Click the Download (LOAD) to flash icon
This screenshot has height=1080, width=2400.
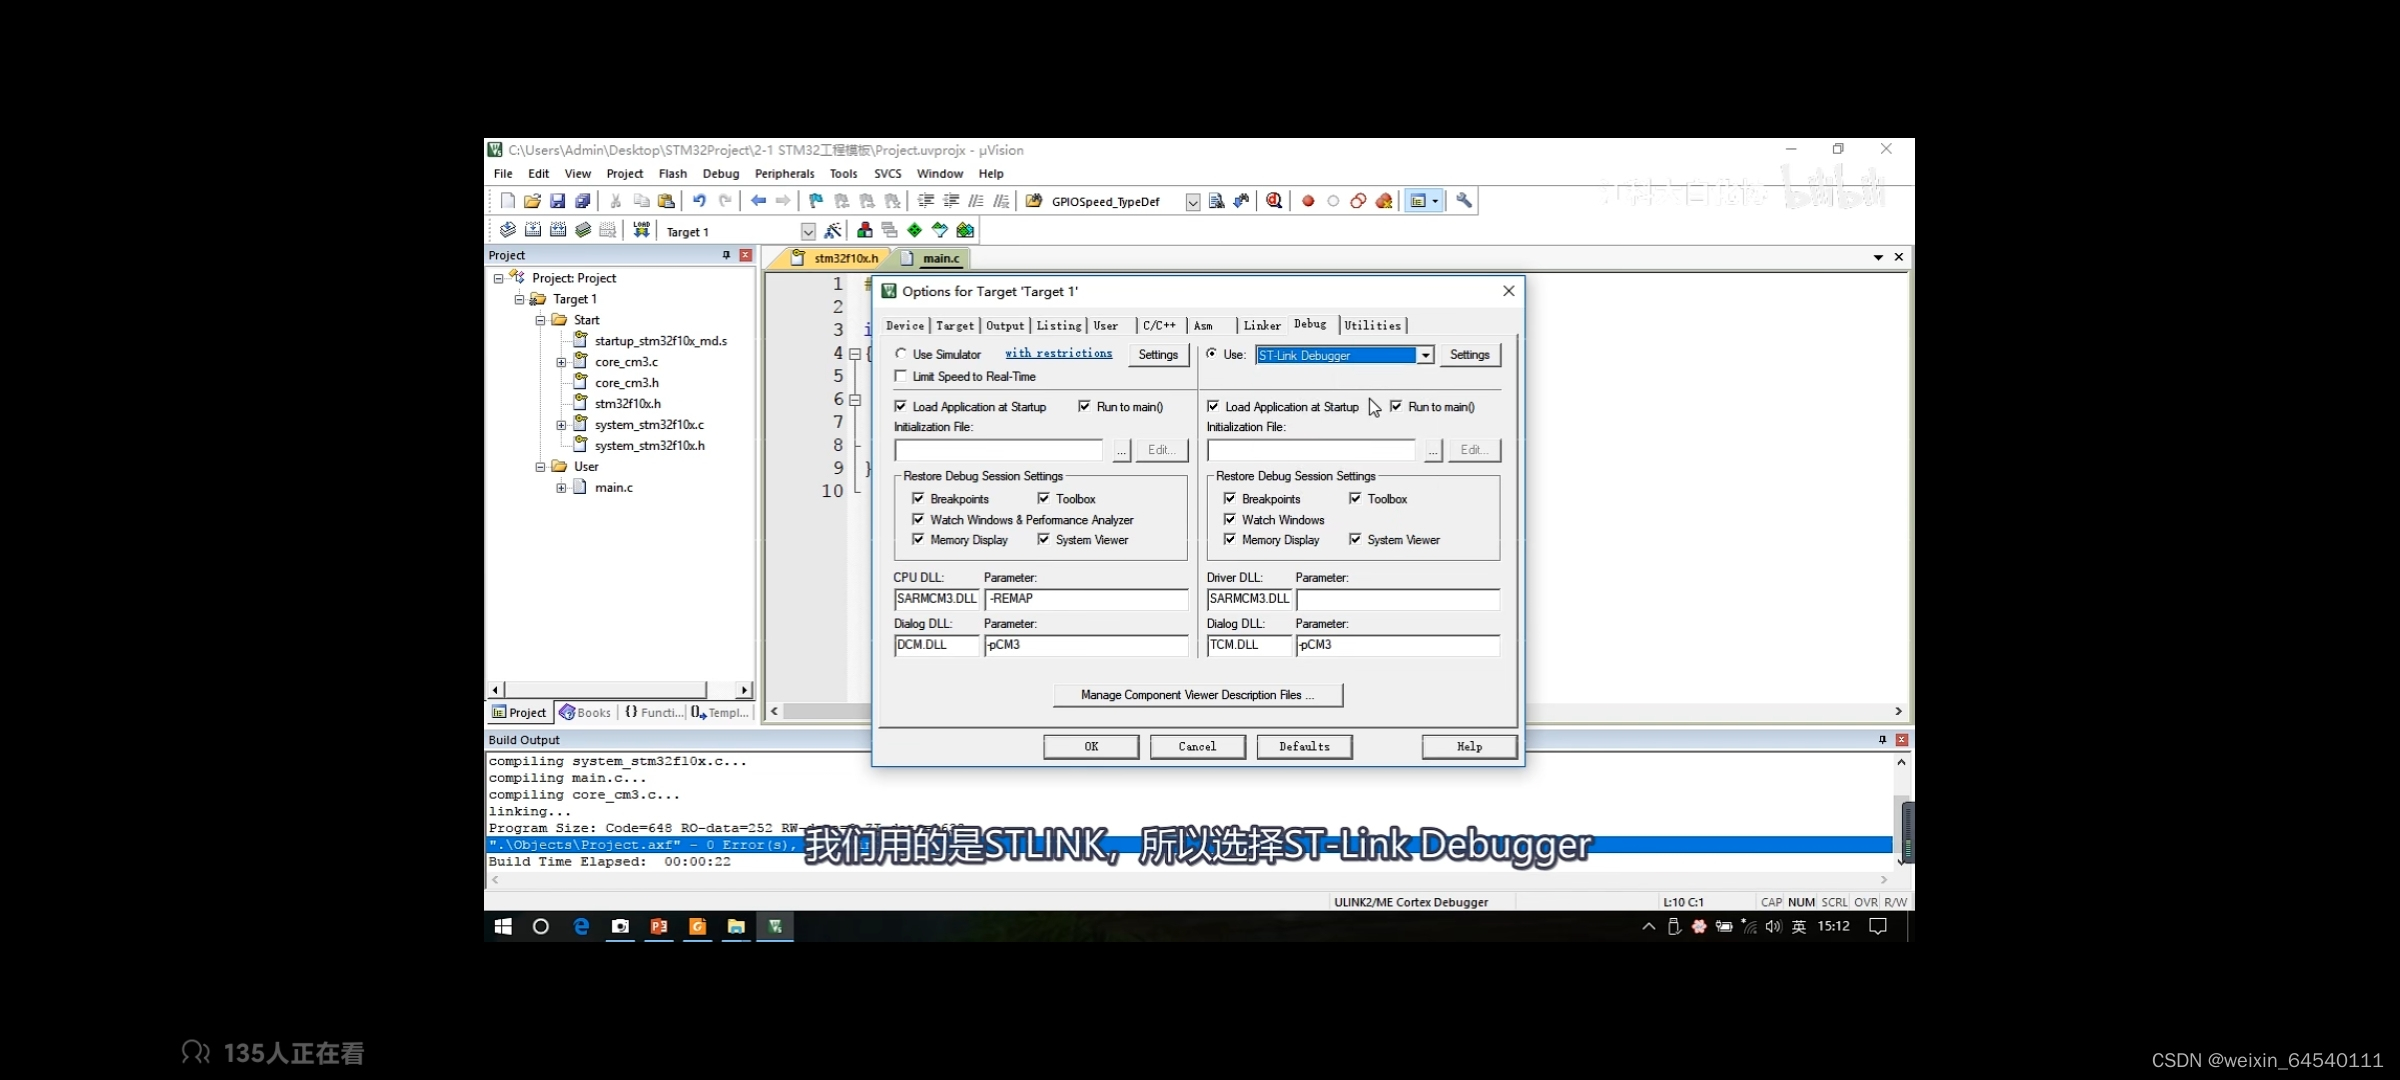click(x=641, y=230)
